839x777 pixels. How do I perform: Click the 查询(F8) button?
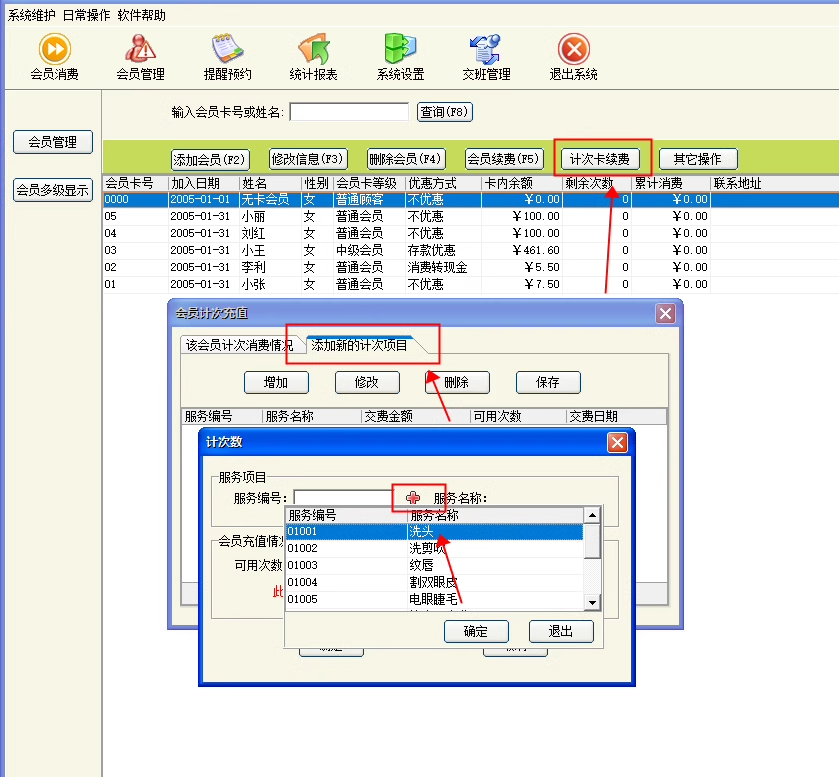click(445, 112)
